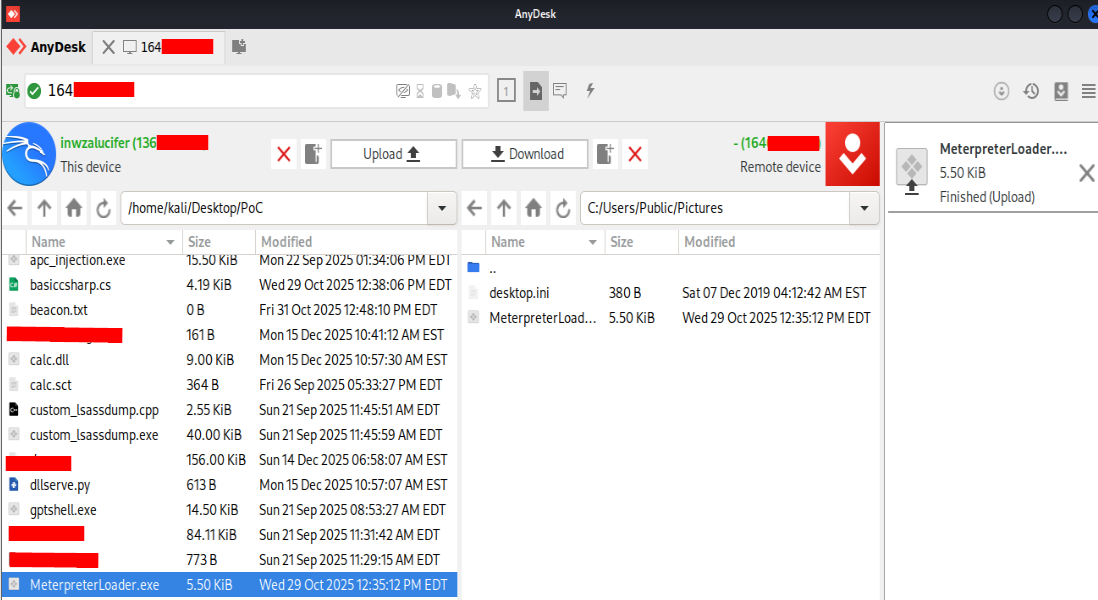
Task: Go up one level in remote browser
Action: tap(503, 208)
